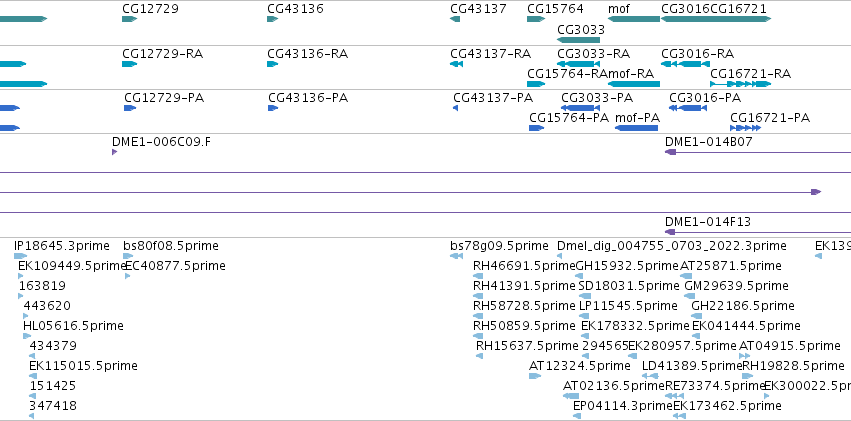851x421 pixels.
Task: Select the DME1-014F13 feature
Action: pyautogui.click(x=758, y=232)
